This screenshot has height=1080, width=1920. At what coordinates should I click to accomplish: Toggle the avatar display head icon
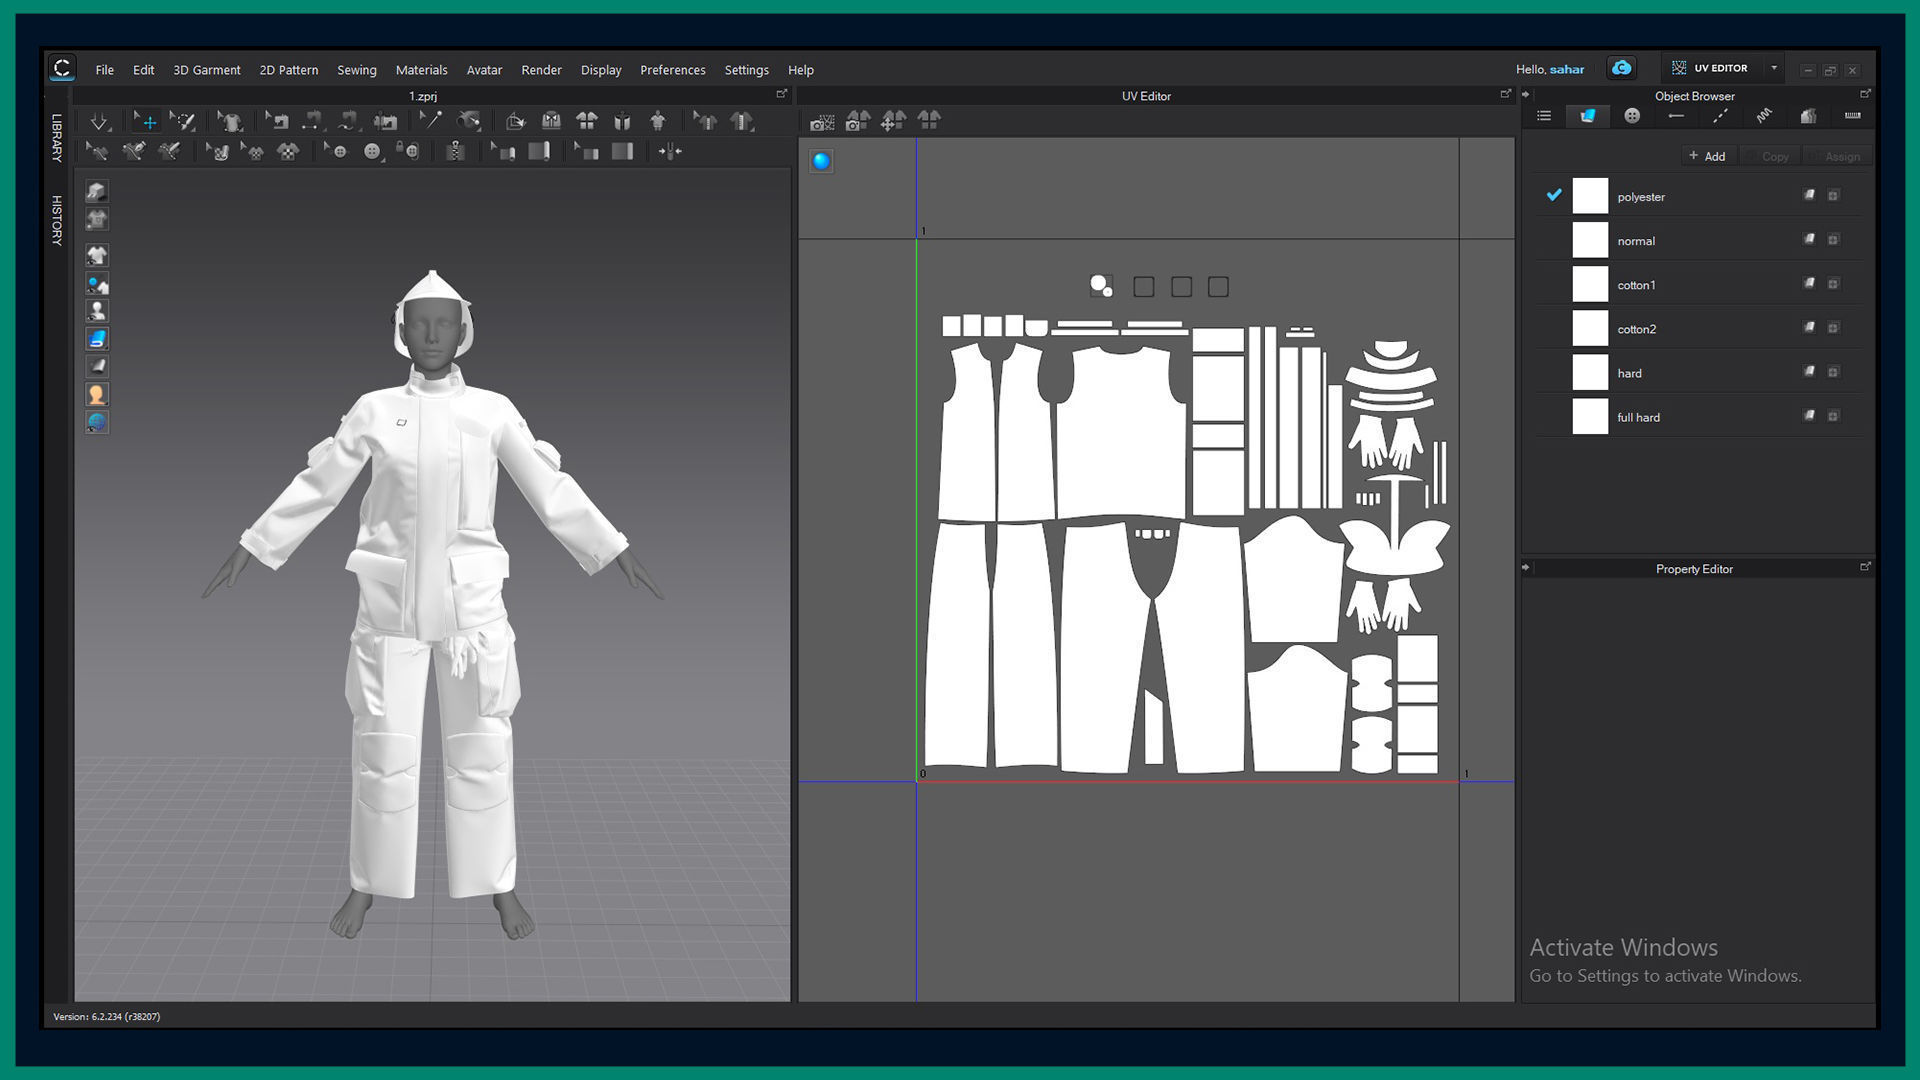click(x=97, y=395)
